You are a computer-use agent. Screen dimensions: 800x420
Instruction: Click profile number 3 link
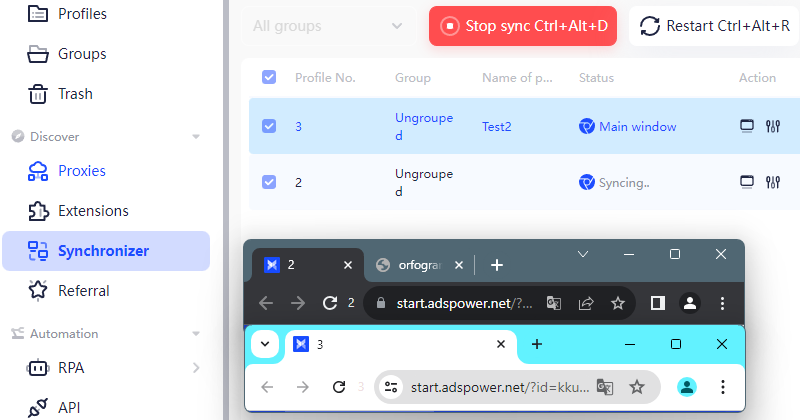pos(298,127)
